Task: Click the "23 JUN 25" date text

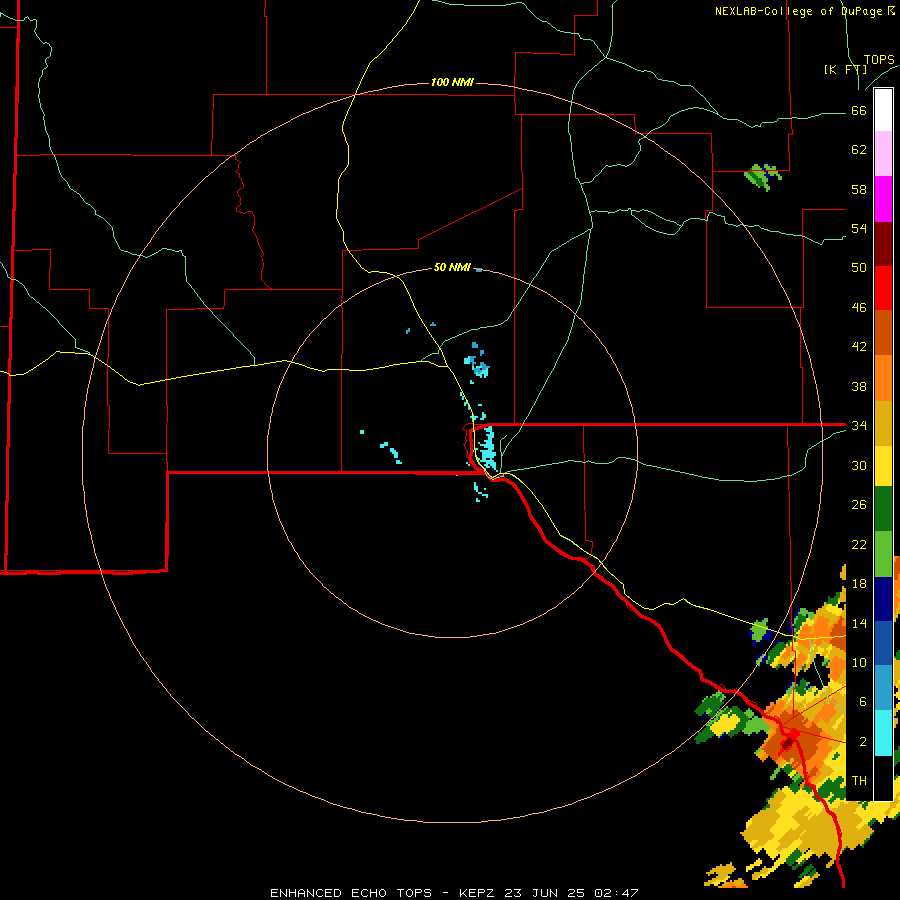Action: 544,893
